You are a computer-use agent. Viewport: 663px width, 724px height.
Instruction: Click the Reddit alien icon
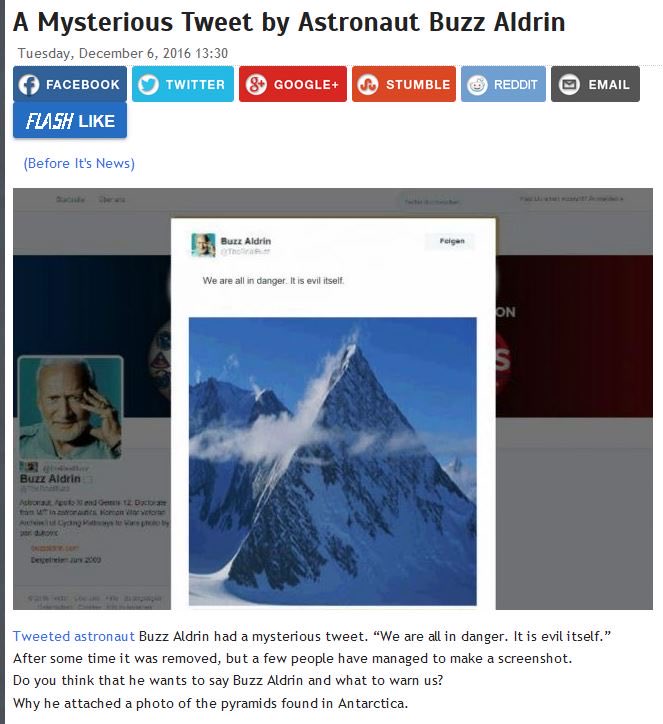point(477,85)
